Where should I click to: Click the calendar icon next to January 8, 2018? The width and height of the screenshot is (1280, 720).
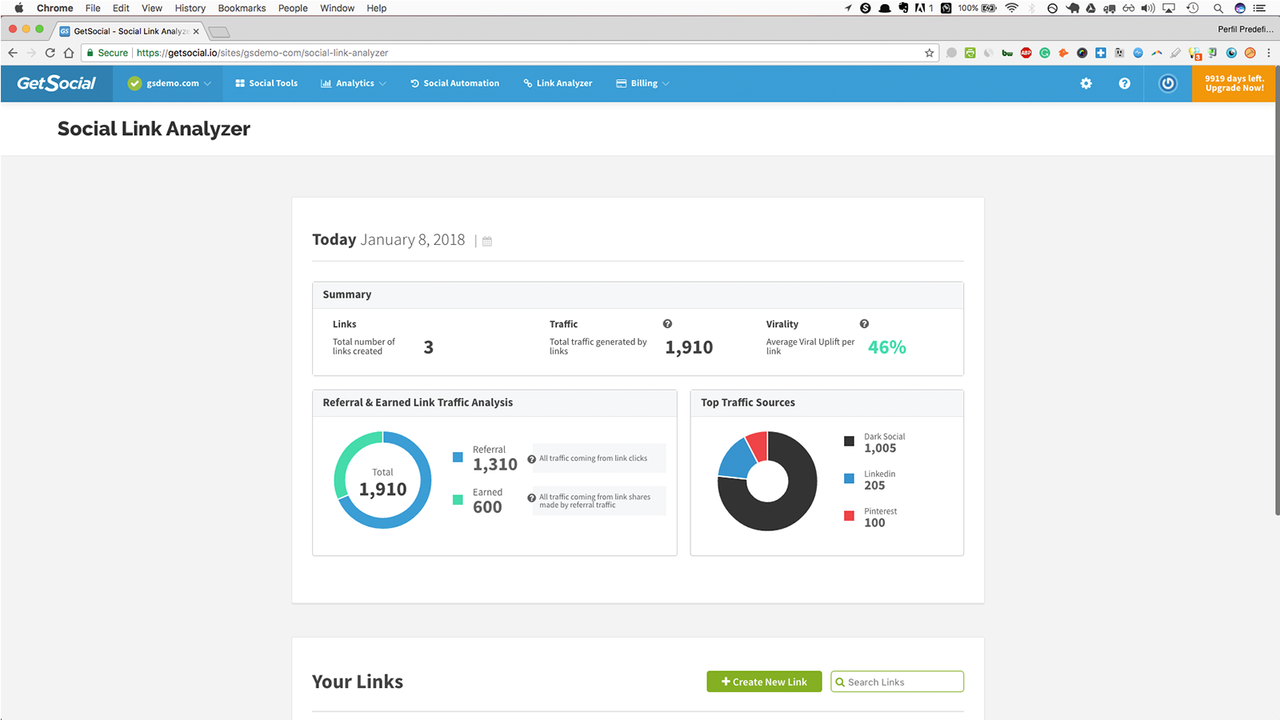[x=486, y=240]
